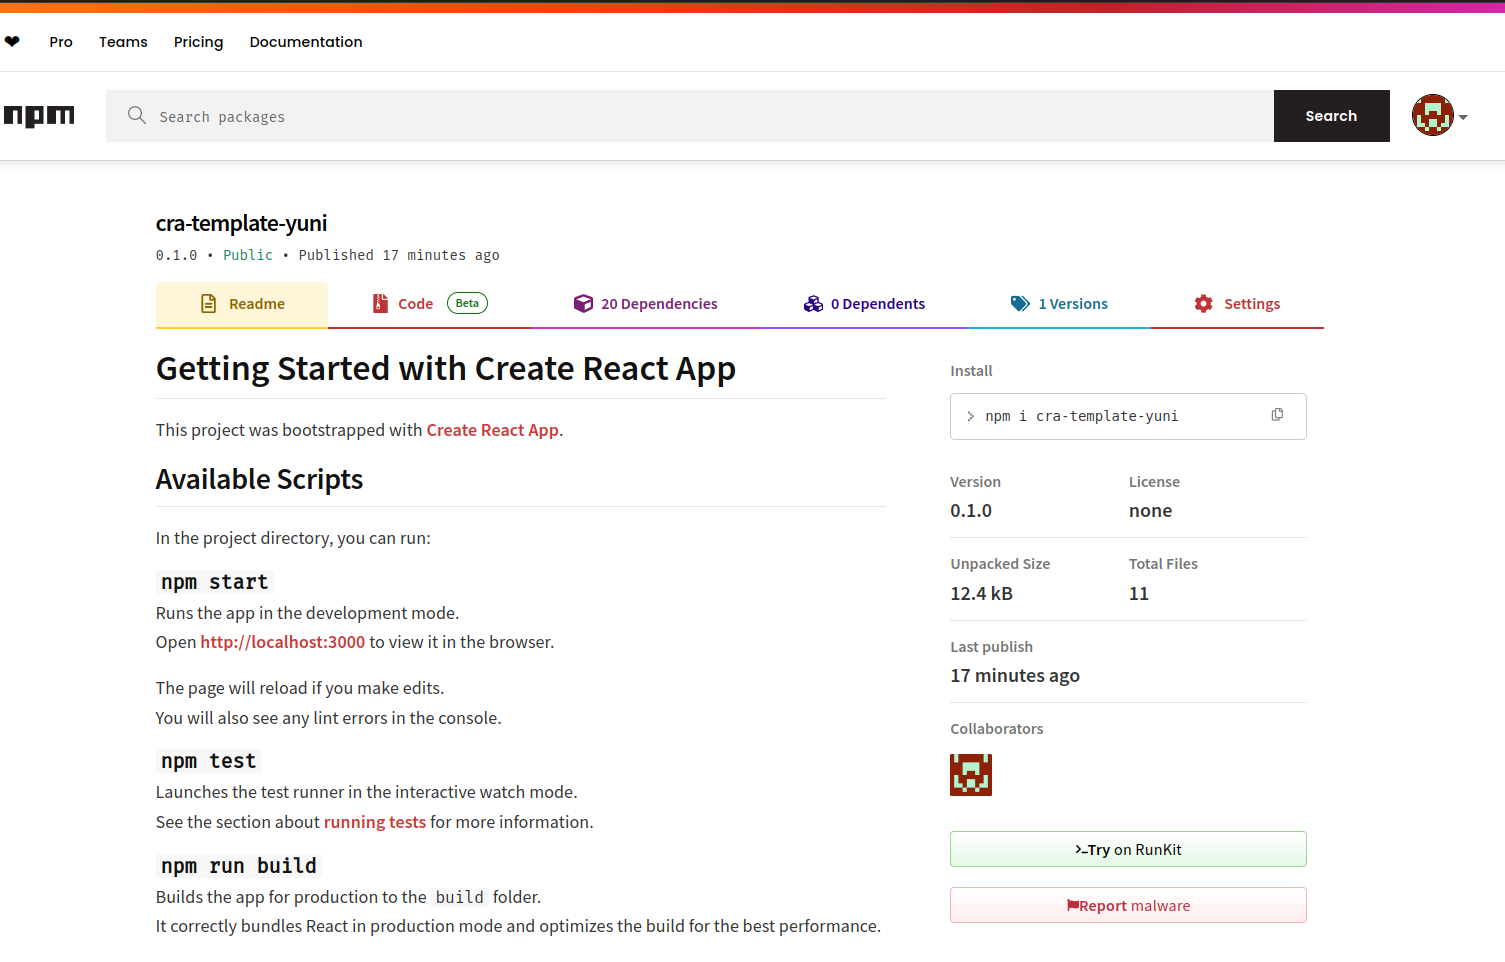Follow the Create React App link
Viewport: 1505px width, 962px height.
click(x=493, y=430)
